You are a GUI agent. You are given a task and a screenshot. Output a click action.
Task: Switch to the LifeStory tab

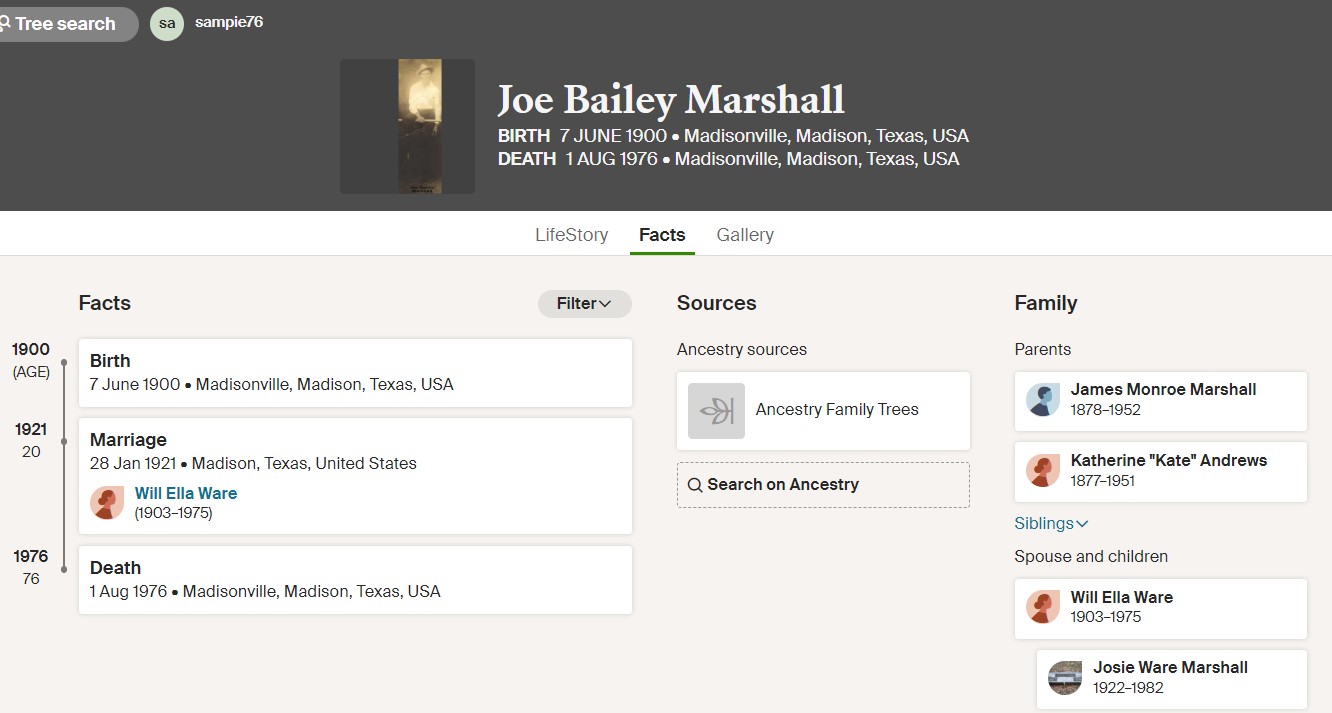[571, 235]
